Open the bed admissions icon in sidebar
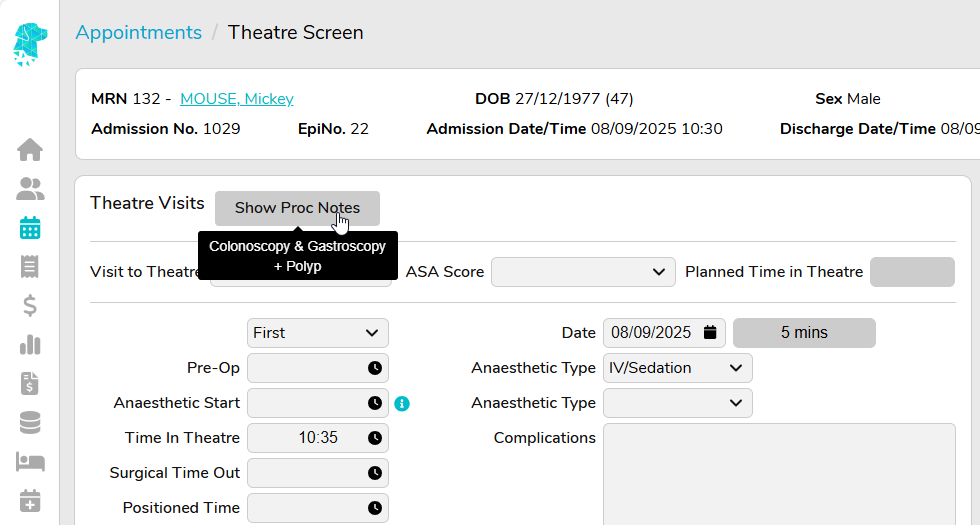This screenshot has height=525, width=980. coord(30,462)
